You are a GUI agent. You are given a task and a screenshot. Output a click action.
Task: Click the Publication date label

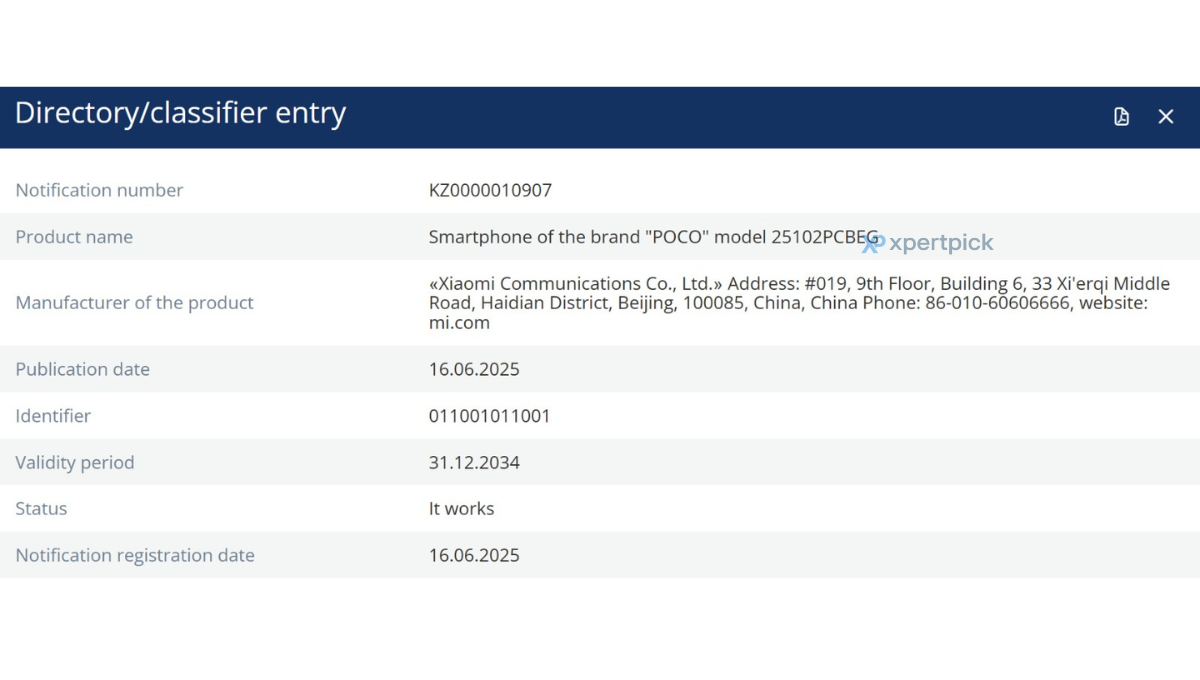coord(83,369)
